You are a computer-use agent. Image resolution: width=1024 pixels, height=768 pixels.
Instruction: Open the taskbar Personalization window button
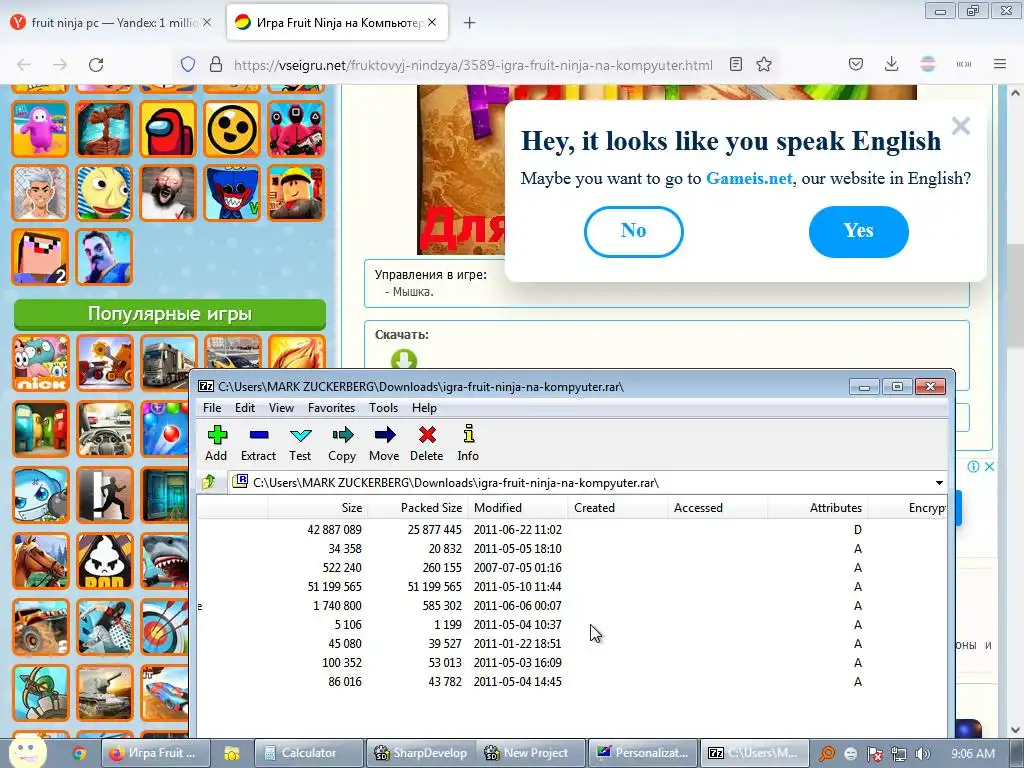[x=643, y=753]
